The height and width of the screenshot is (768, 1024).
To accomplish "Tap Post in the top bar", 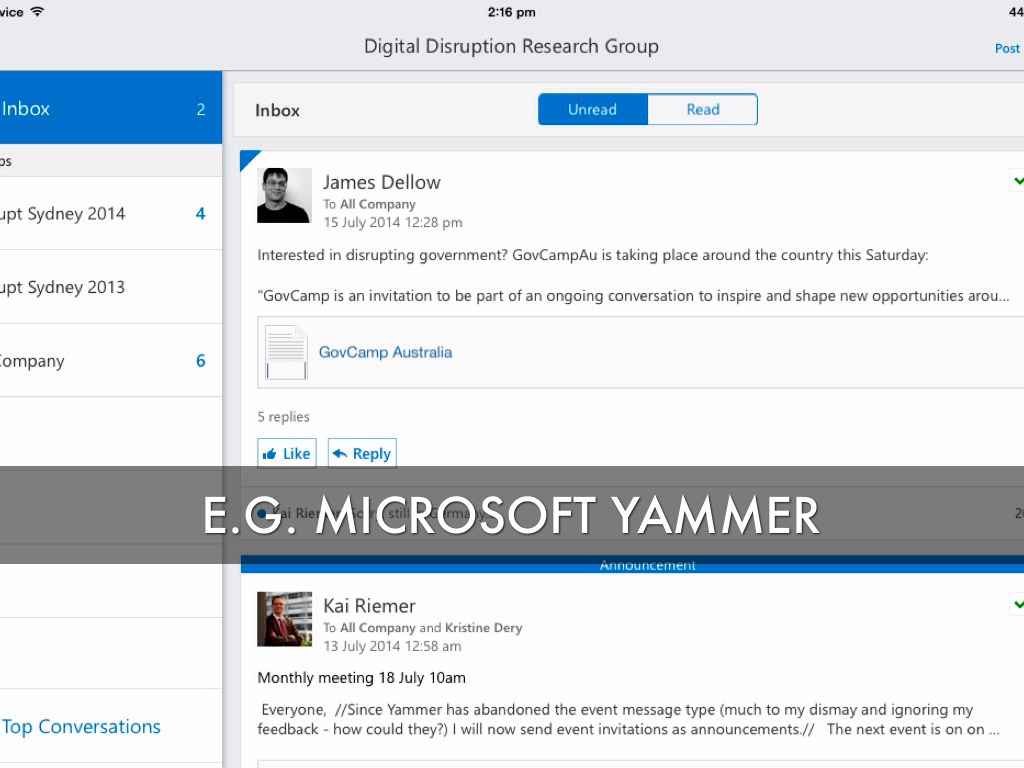I will 1007,48.
